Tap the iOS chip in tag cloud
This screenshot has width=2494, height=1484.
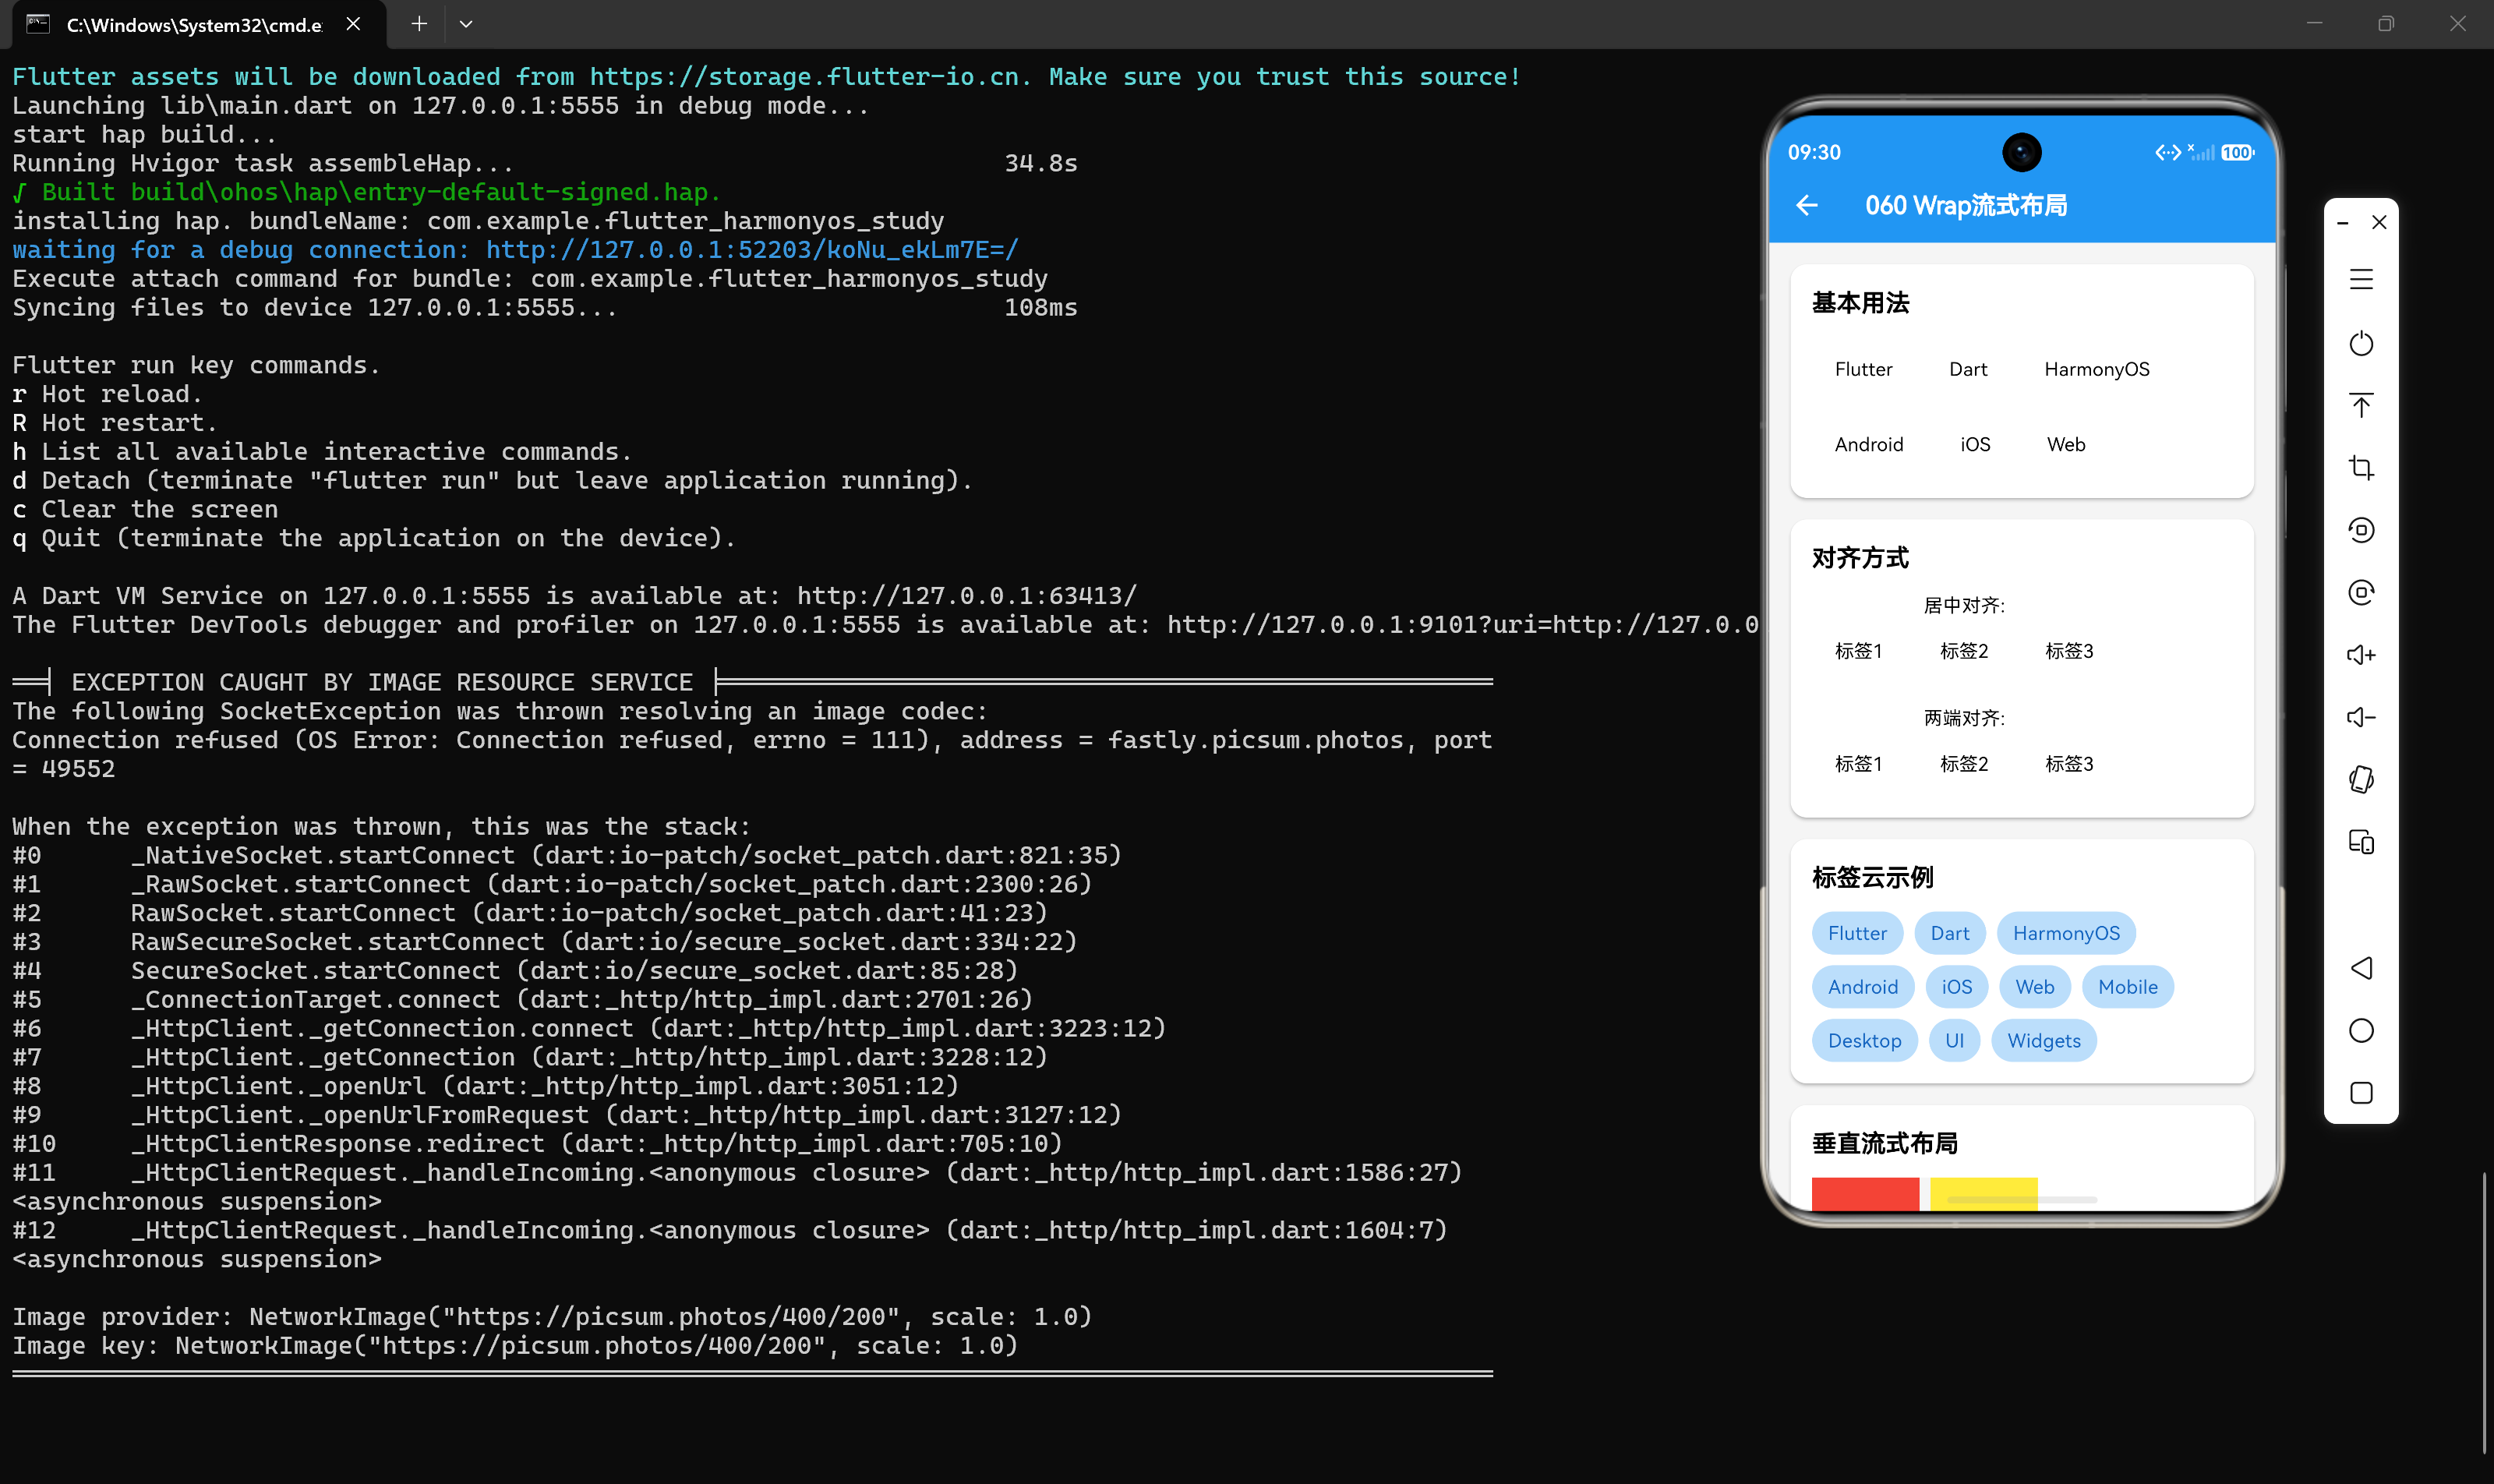[x=1956, y=987]
